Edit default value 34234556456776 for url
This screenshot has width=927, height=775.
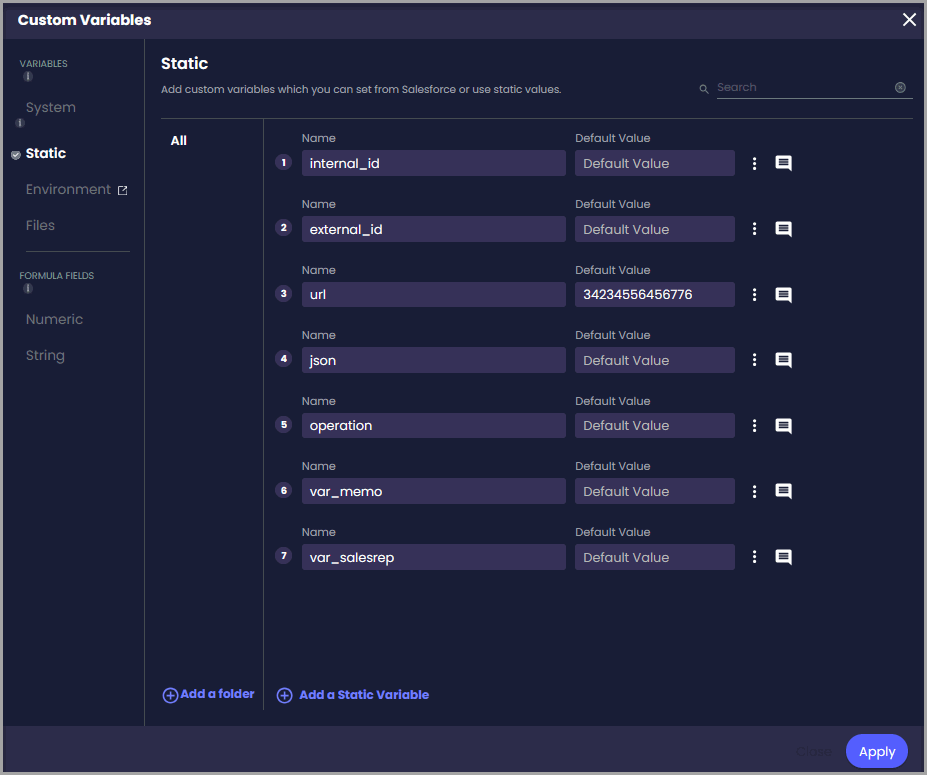click(654, 294)
